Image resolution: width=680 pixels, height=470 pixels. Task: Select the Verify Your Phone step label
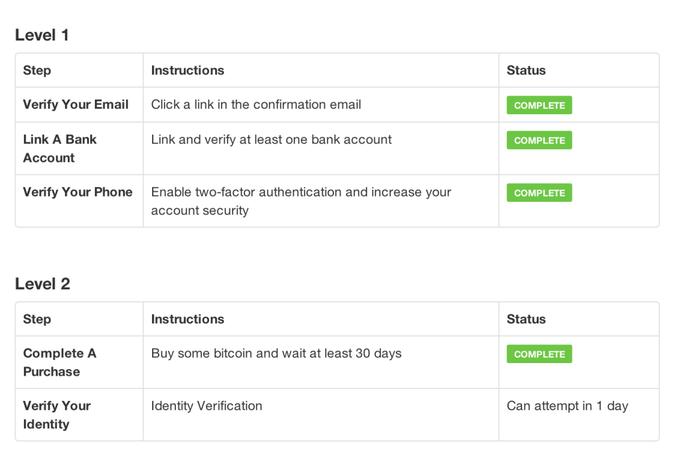tap(78, 192)
